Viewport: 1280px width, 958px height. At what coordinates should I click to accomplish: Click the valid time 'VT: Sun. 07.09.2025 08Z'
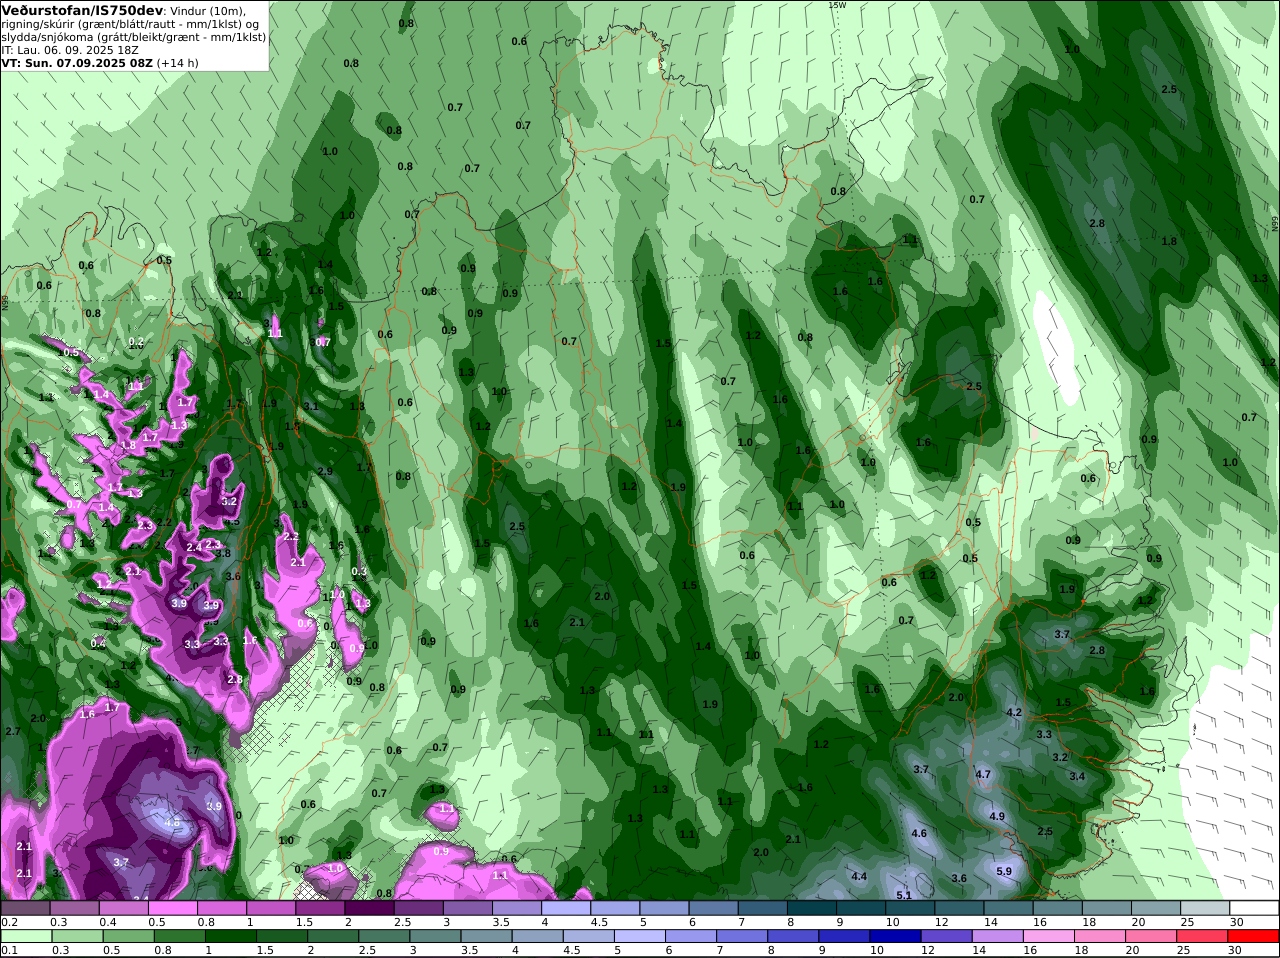coord(77,63)
